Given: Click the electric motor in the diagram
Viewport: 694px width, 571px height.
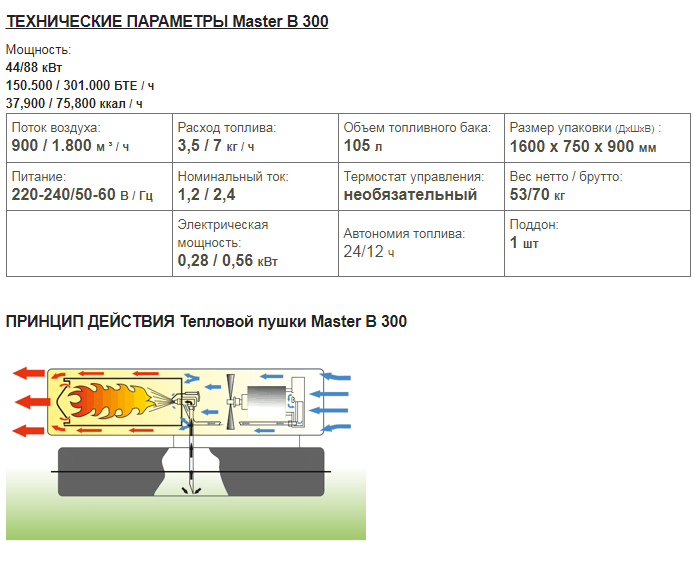Looking at the screenshot, I should (267, 402).
